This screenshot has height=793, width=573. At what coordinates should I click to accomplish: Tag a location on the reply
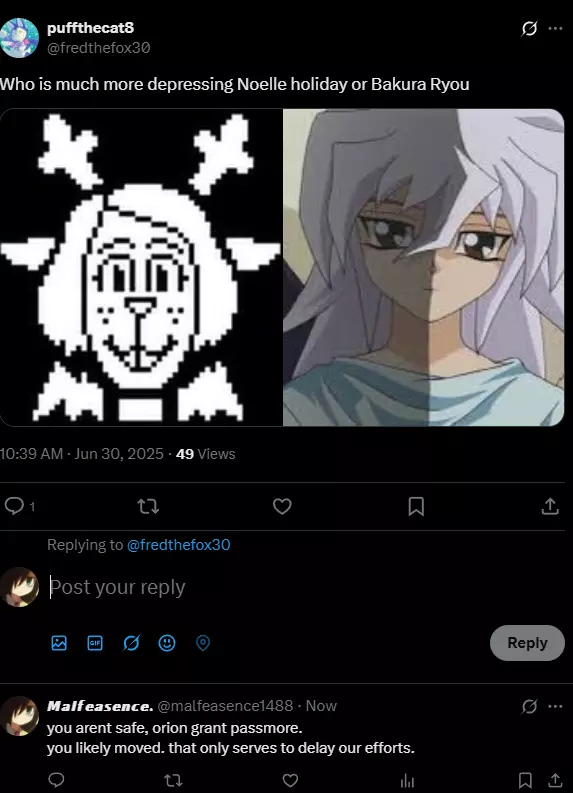point(203,643)
